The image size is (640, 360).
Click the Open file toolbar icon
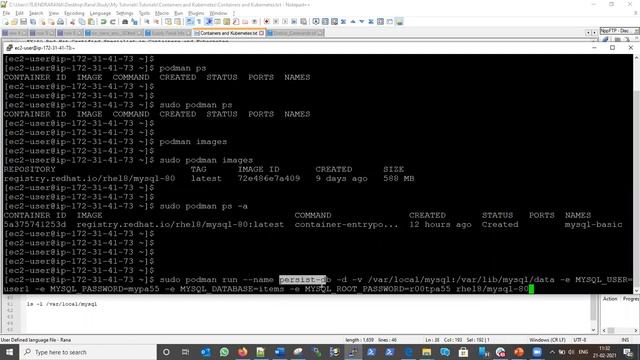tap(14, 22)
